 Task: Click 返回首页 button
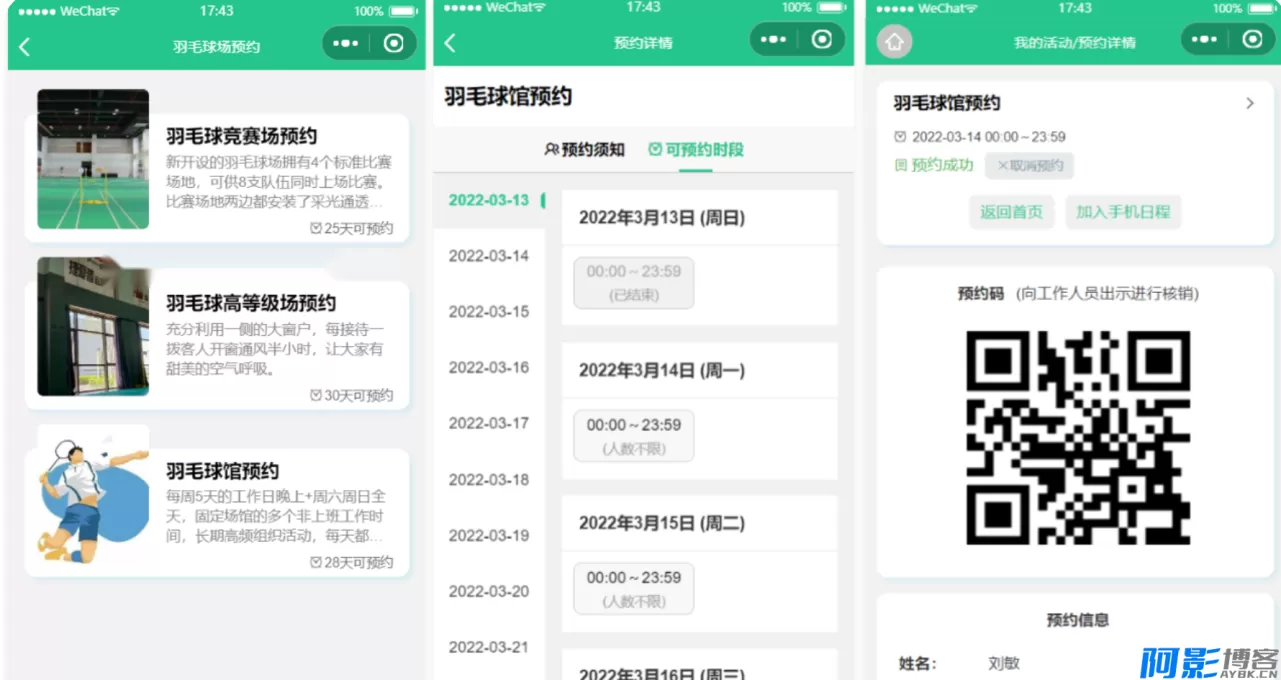pyautogui.click(x=1011, y=212)
